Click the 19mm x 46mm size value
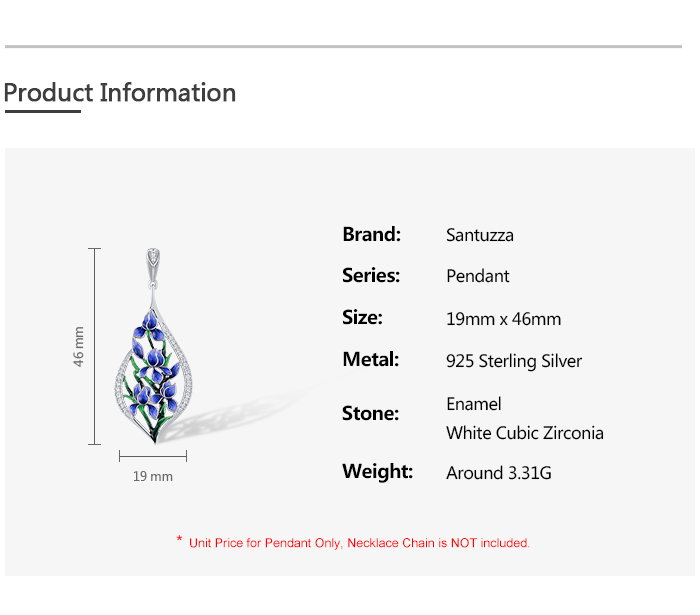Image resolution: width=700 pixels, height=615 pixels. point(503,320)
